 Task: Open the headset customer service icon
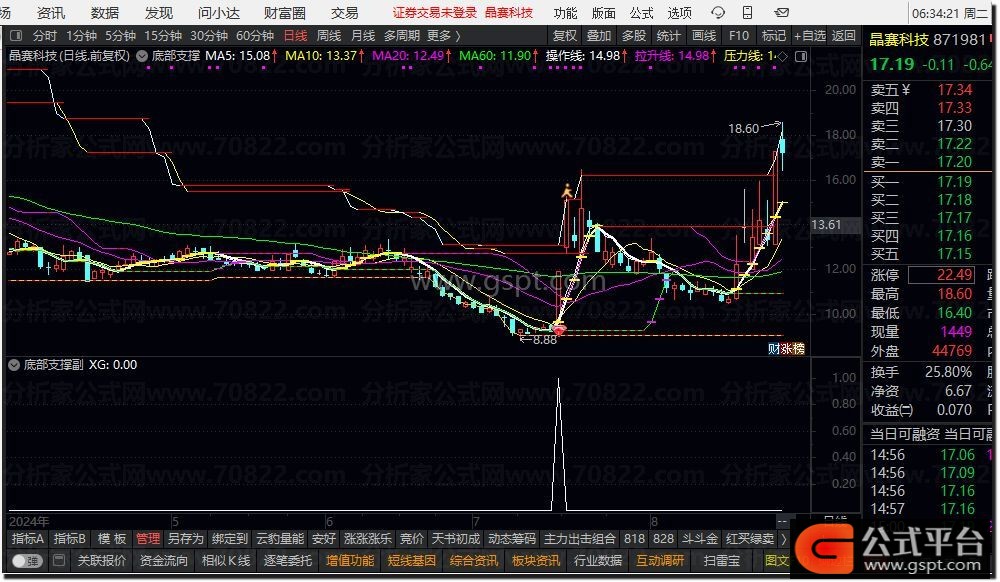click(718, 13)
